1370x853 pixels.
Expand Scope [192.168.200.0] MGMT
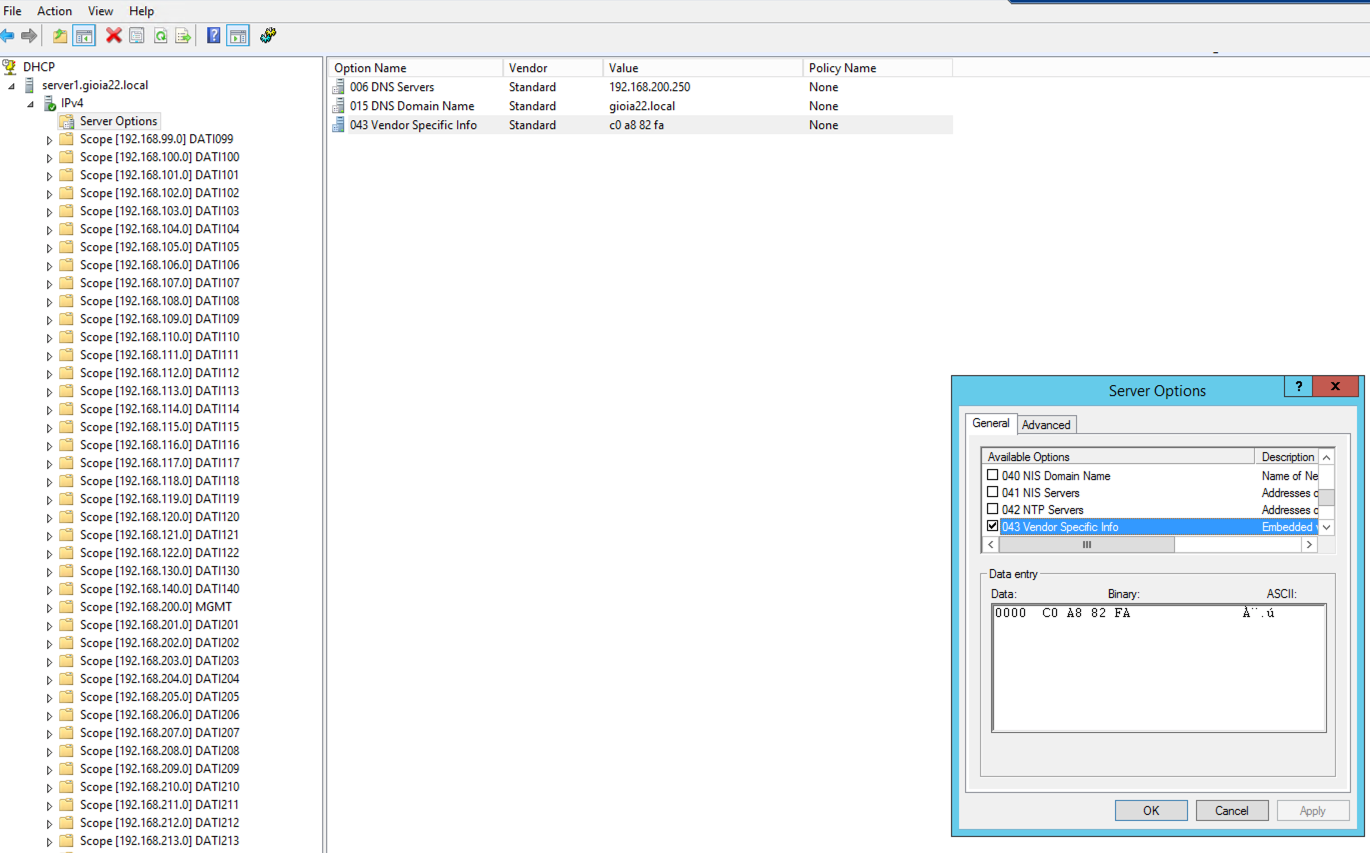pyautogui.click(x=49, y=608)
